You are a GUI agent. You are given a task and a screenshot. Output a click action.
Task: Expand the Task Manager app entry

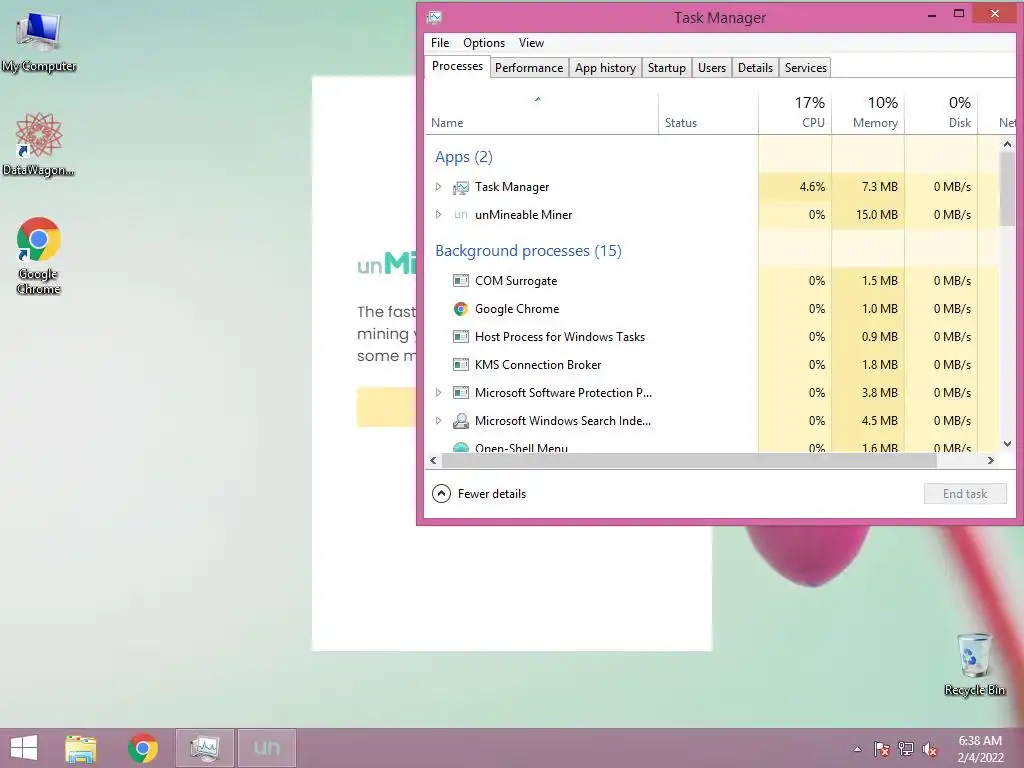pyautogui.click(x=439, y=187)
